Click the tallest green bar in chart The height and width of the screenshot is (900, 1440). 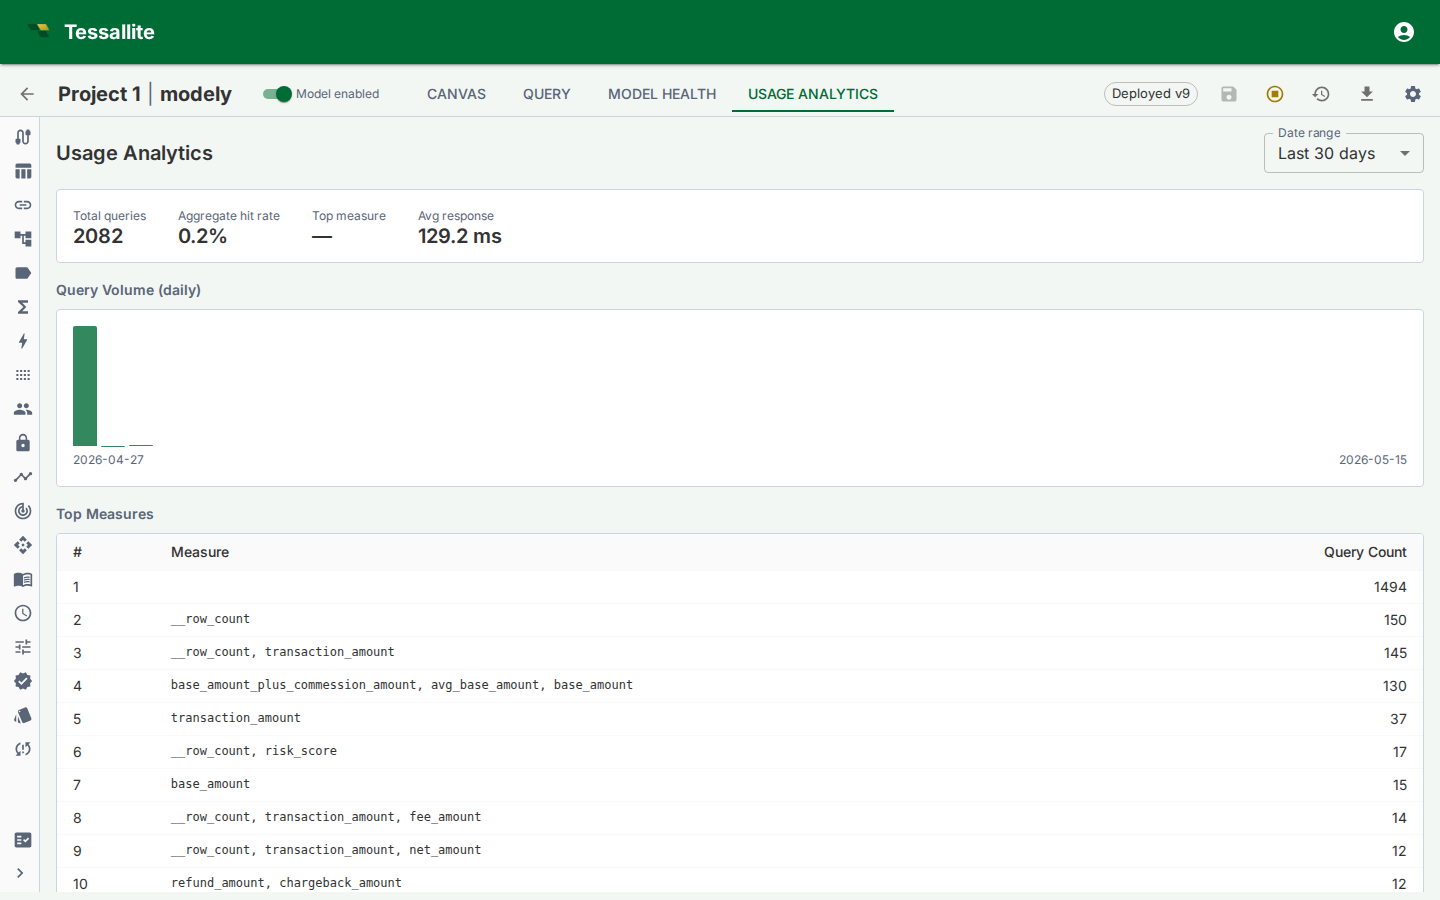pyautogui.click(x=85, y=386)
